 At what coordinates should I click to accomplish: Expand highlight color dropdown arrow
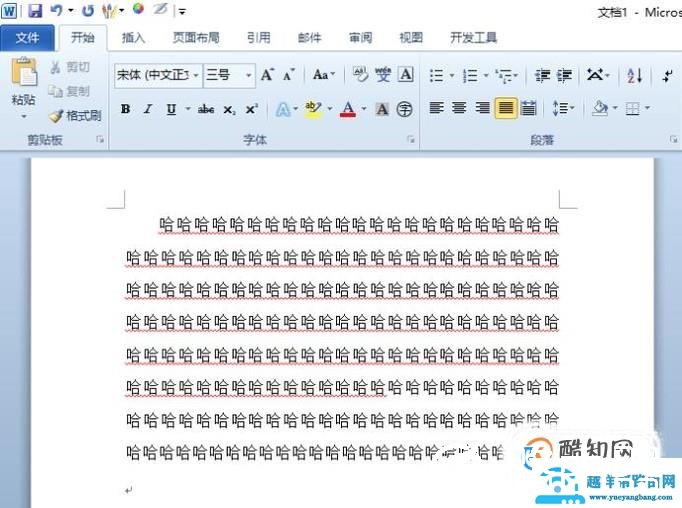330,108
